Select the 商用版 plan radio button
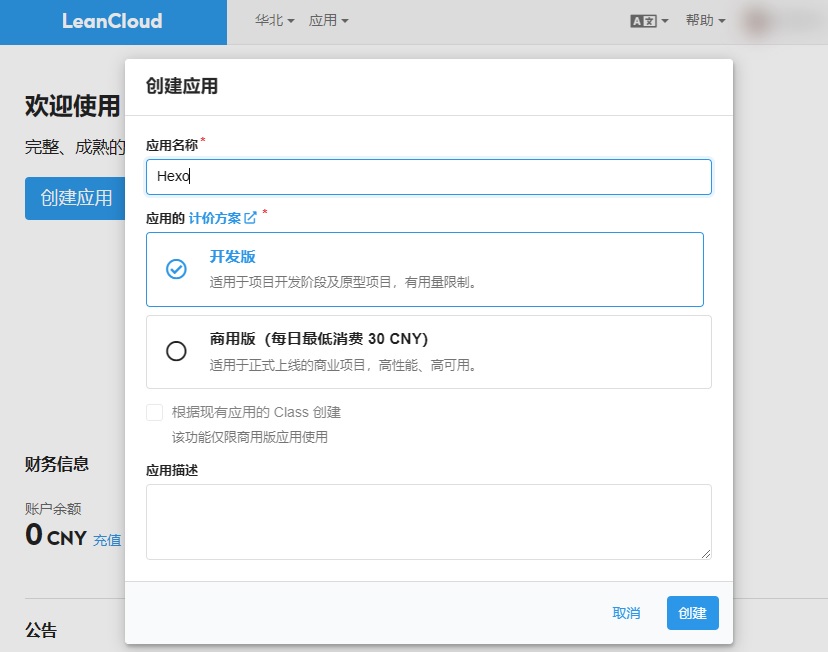This screenshot has width=828, height=652. [176, 351]
